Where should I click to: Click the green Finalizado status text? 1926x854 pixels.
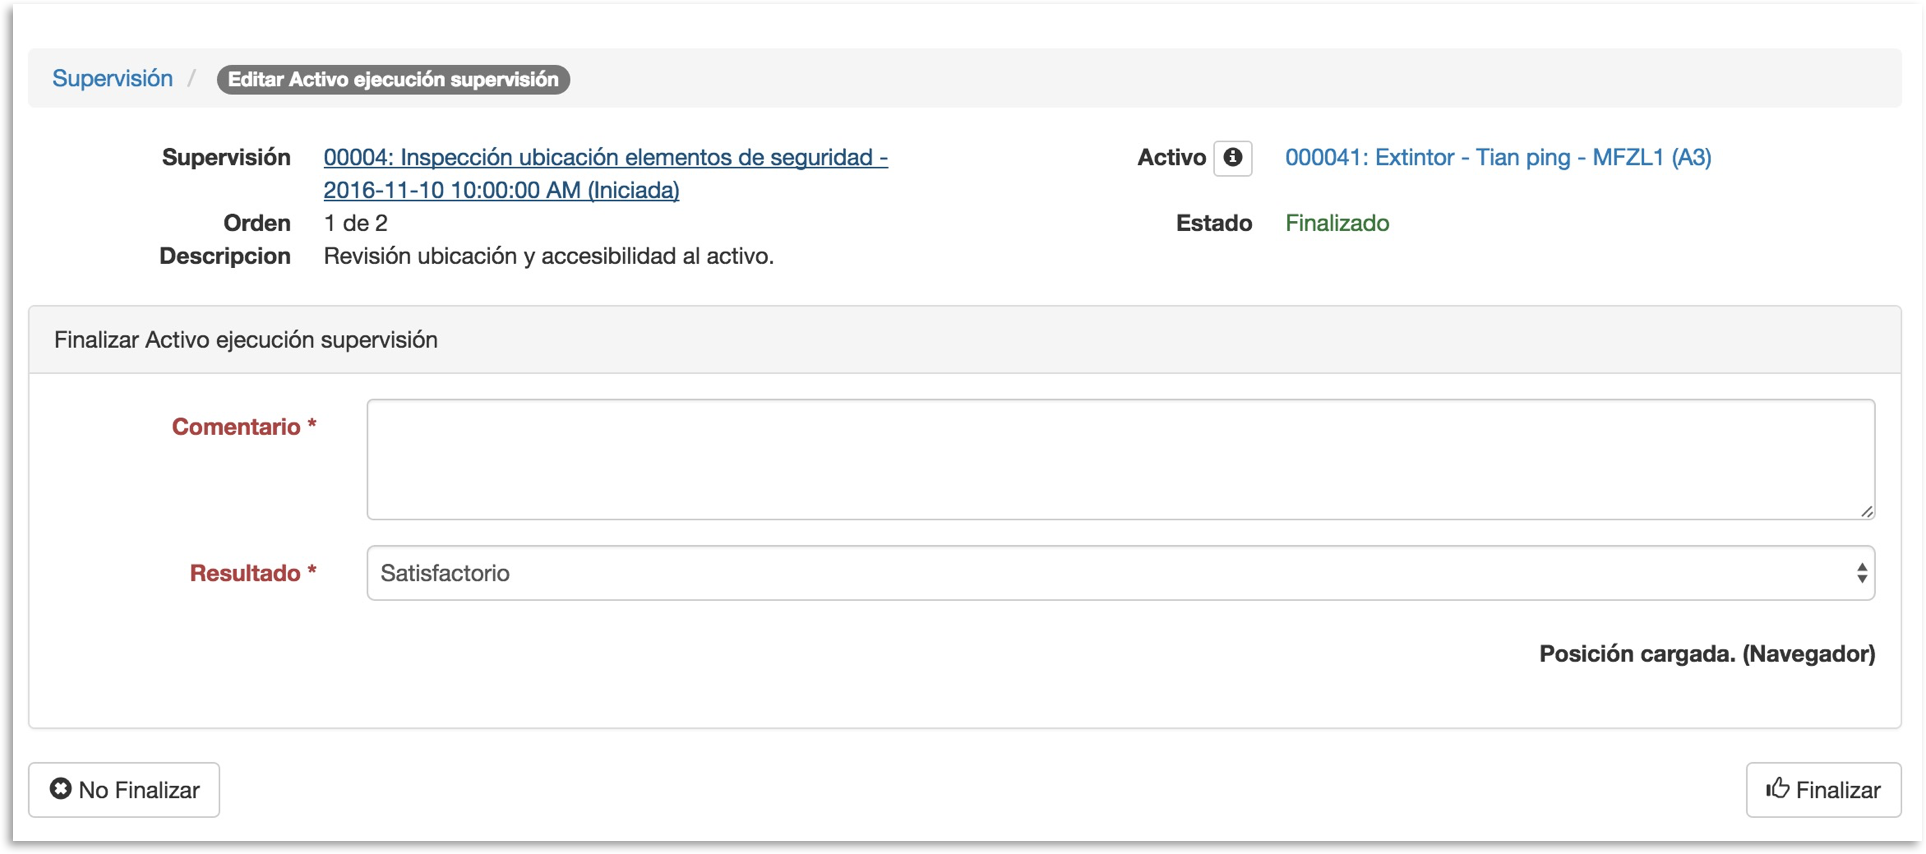coord(1336,223)
